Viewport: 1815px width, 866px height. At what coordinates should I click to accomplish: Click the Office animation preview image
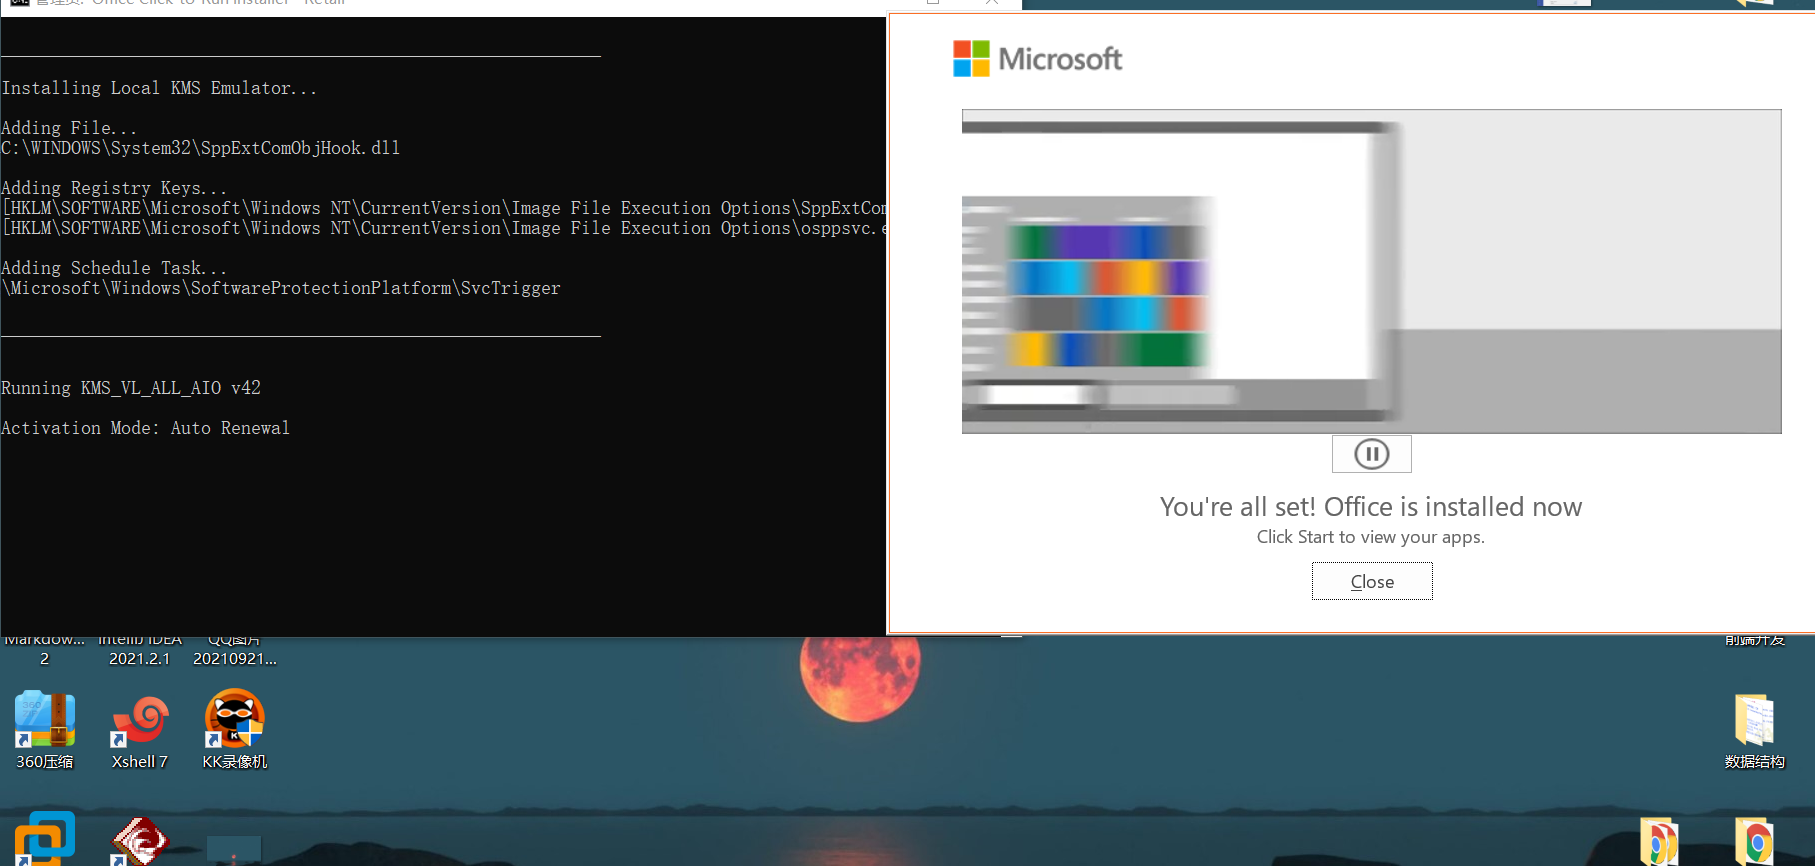pyautogui.click(x=1370, y=271)
